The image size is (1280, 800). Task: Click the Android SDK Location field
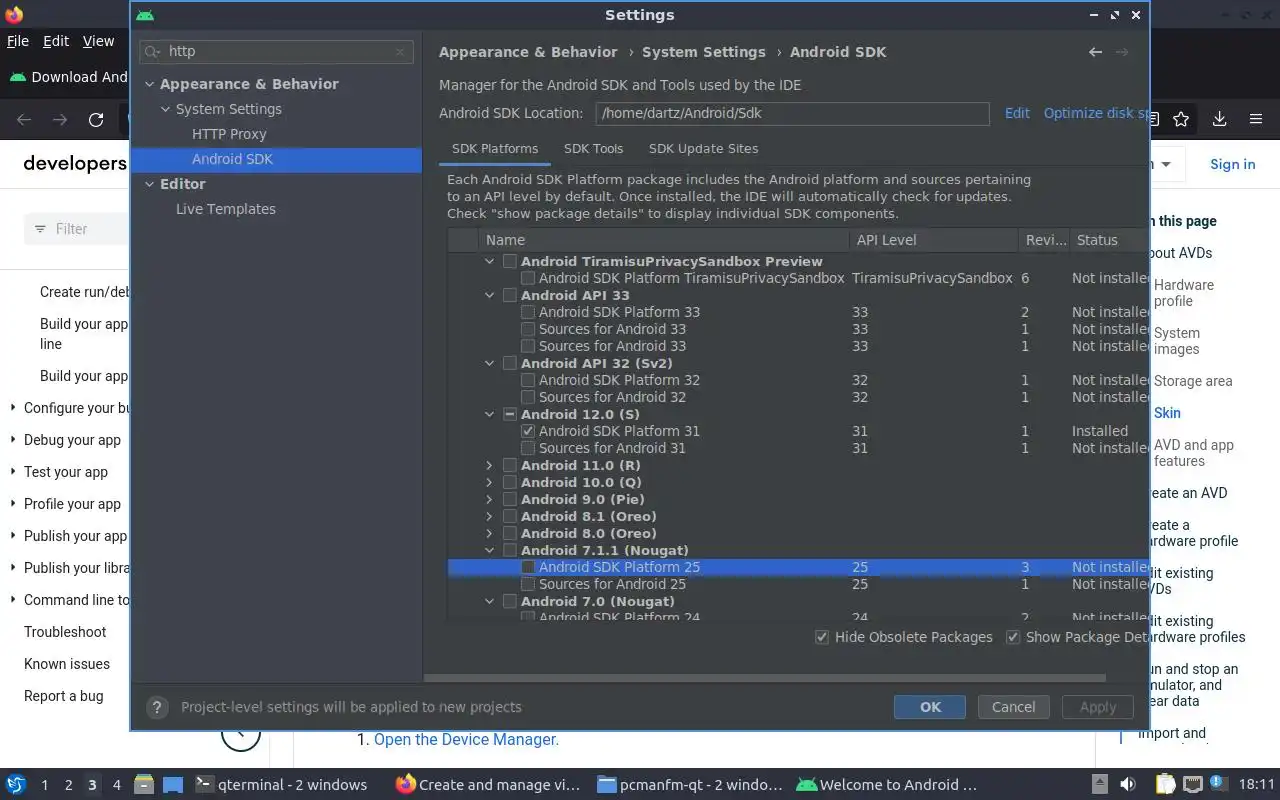point(792,113)
